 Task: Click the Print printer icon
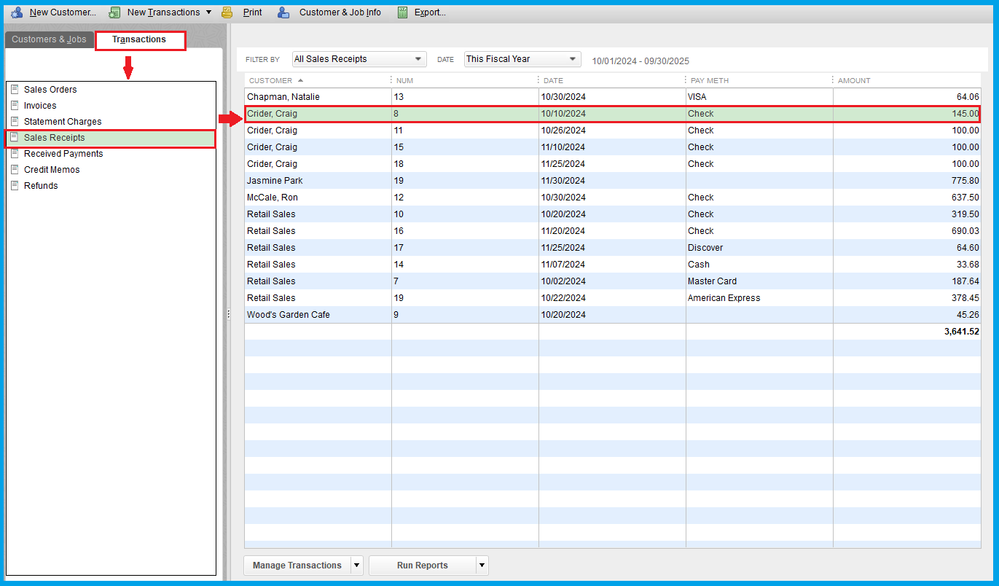(228, 12)
